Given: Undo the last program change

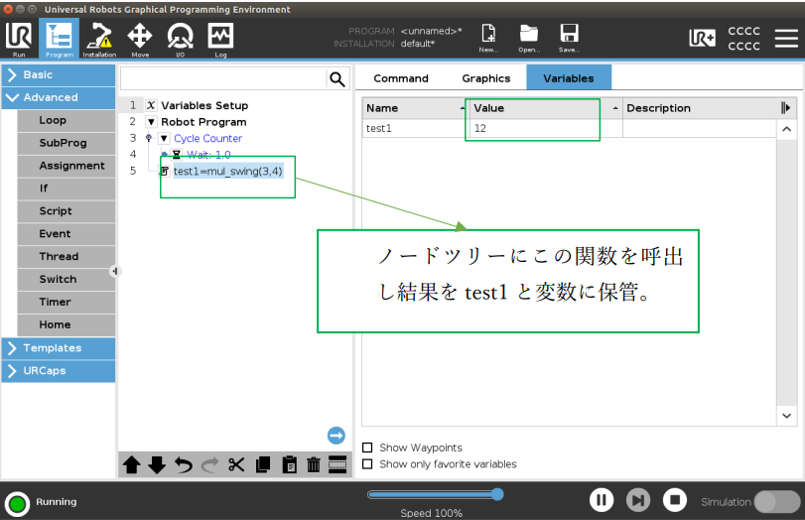Looking at the screenshot, I should pyautogui.click(x=183, y=465).
